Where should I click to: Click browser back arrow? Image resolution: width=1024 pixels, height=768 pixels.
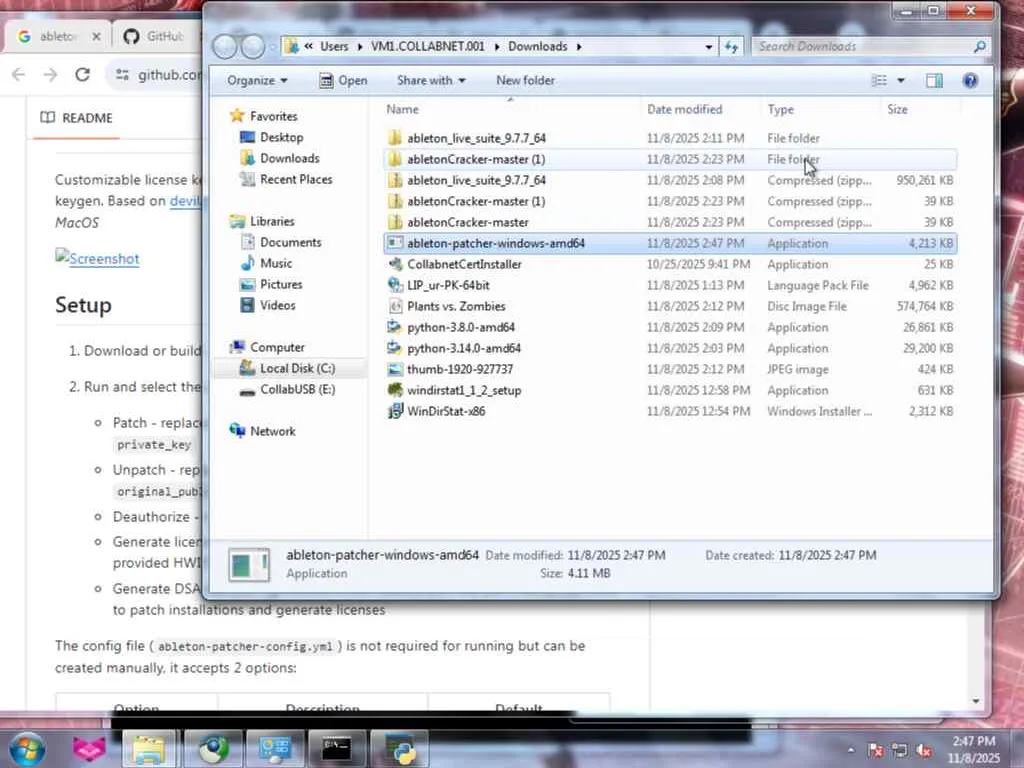(19, 74)
